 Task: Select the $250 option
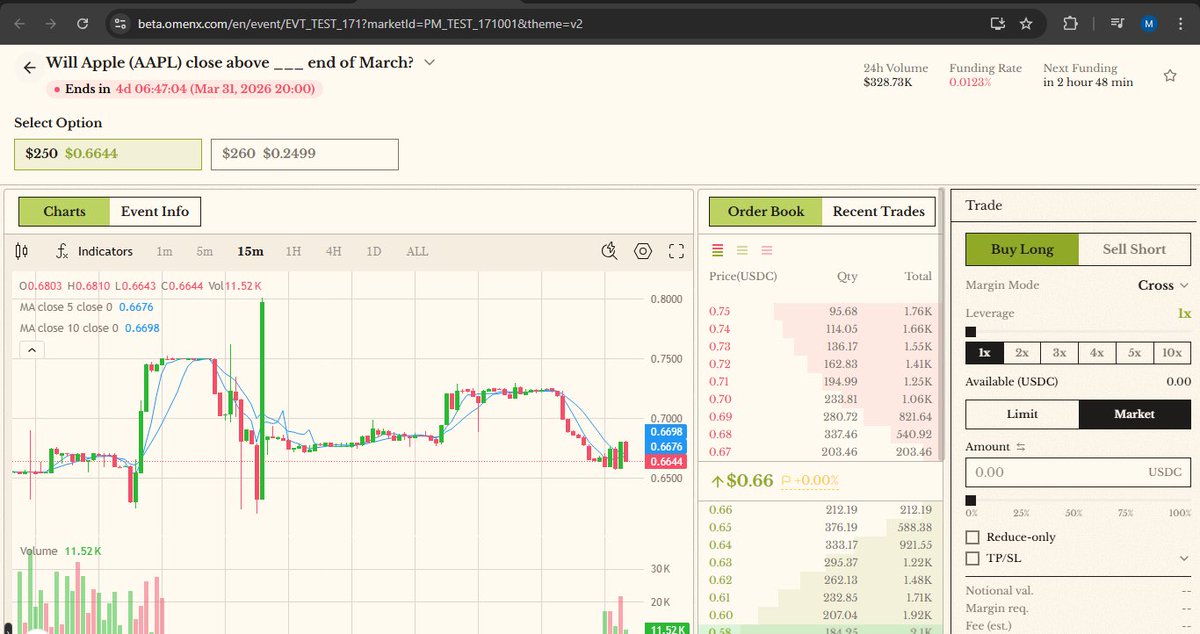point(108,154)
